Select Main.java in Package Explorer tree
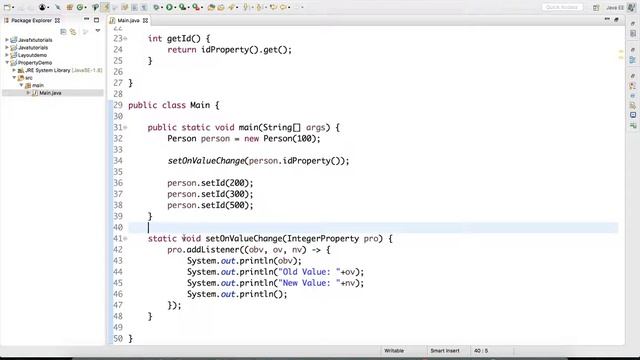Viewport: 640px width, 360px height. (50, 93)
